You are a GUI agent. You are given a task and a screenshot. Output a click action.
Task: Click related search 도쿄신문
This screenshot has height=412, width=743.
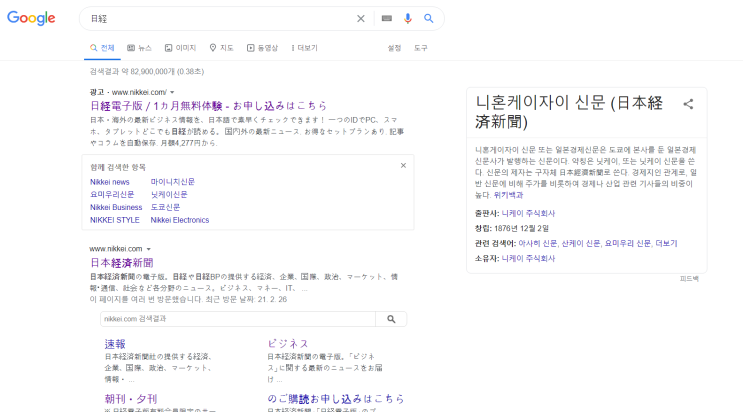tap(165, 207)
